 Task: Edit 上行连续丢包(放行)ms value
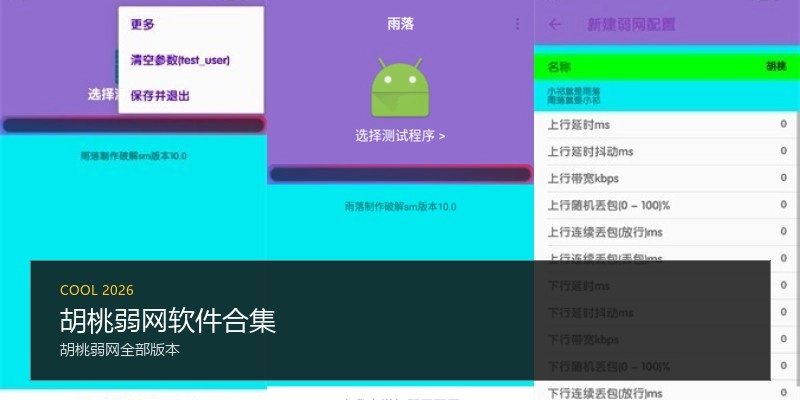(x=667, y=233)
